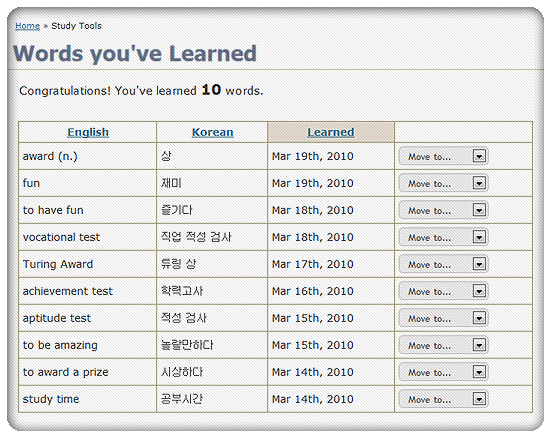Click the Korean phrase '직업 적성 검사'
Image resolution: width=551 pixels, height=439 pixels.
coord(196,237)
